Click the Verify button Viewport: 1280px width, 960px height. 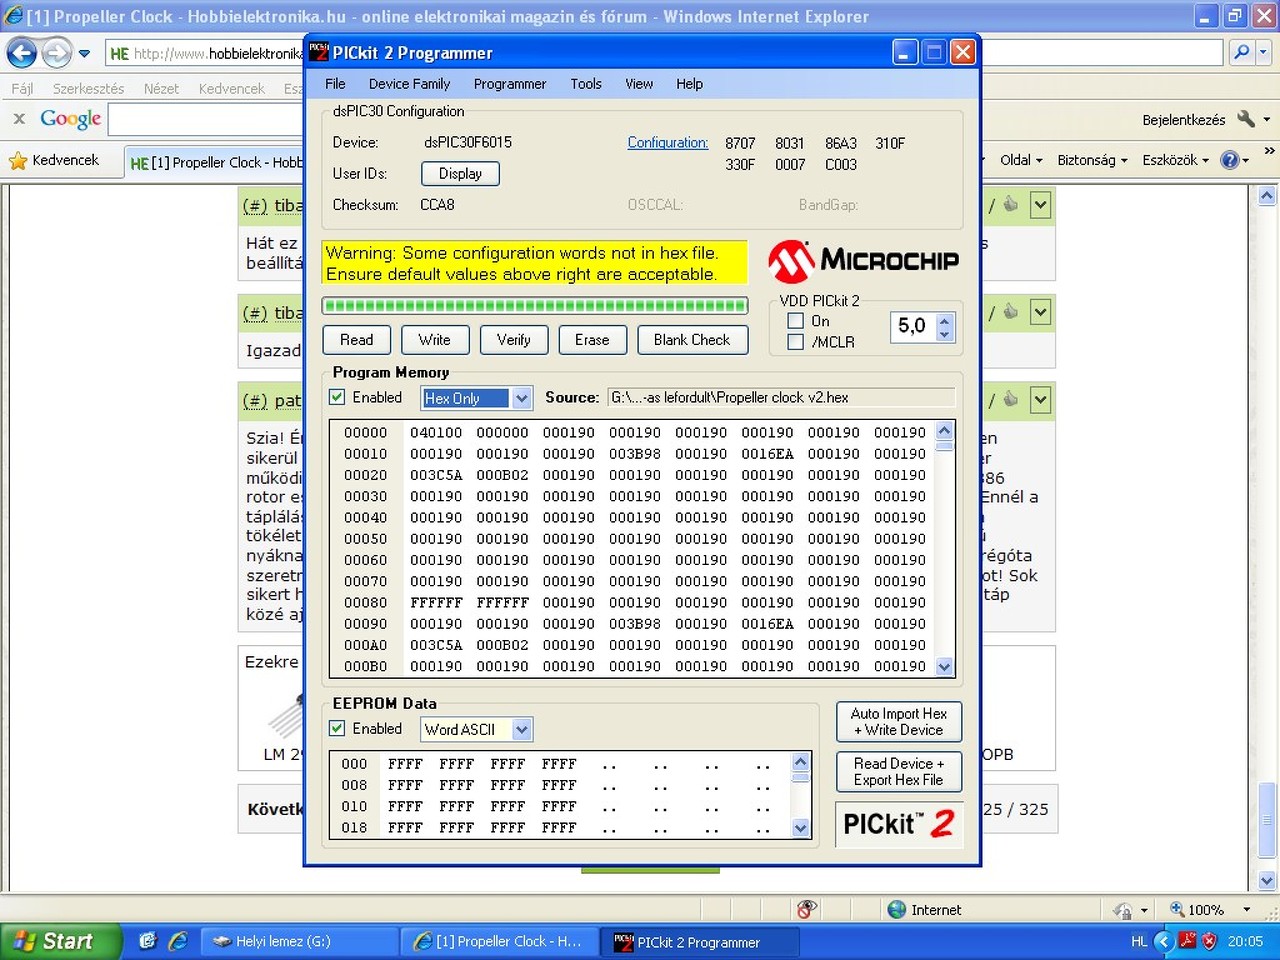click(x=513, y=340)
